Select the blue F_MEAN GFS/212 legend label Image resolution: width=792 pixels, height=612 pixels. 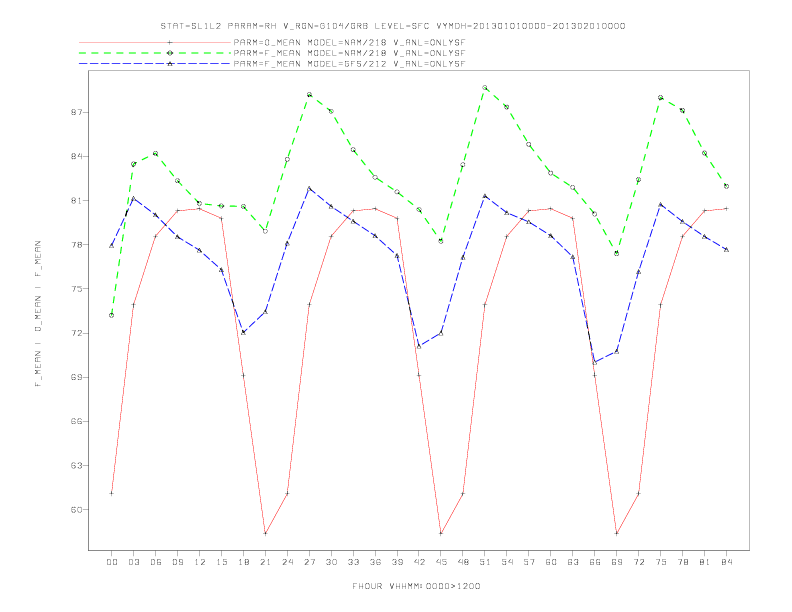pyautogui.click(x=349, y=64)
